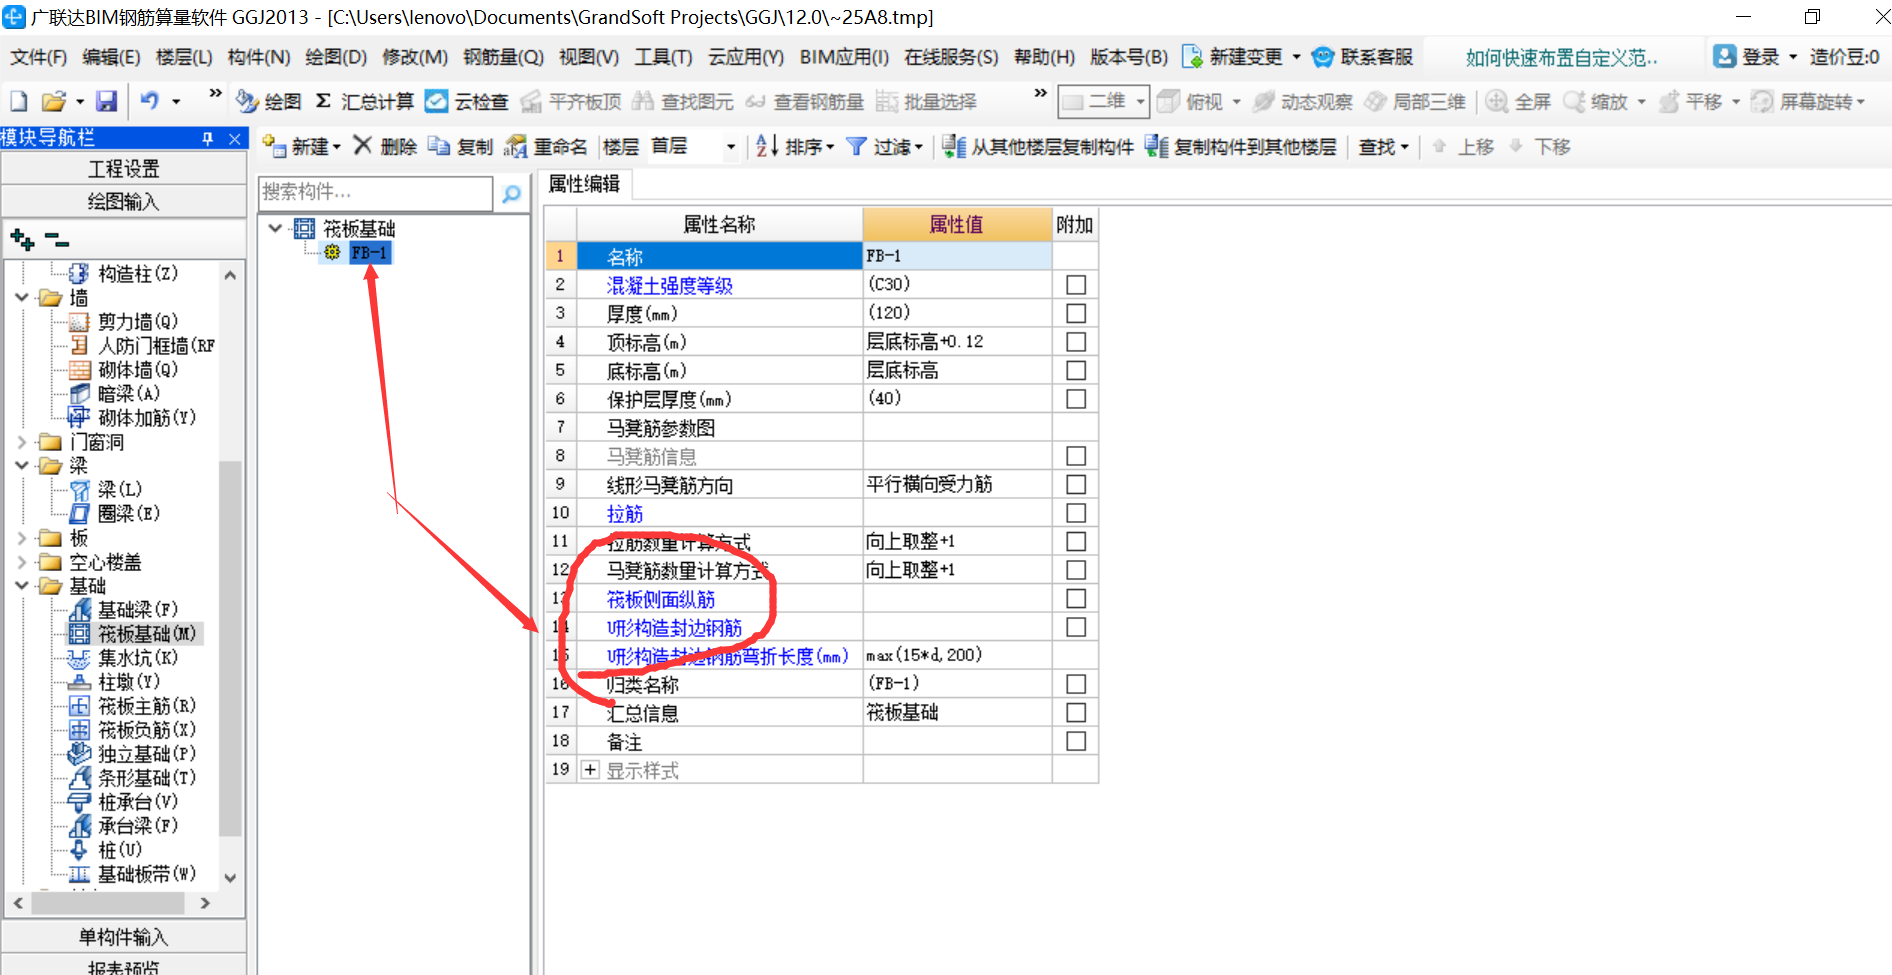
Task: Click 查看钢筋量 view rebar quantity
Action: [805, 101]
